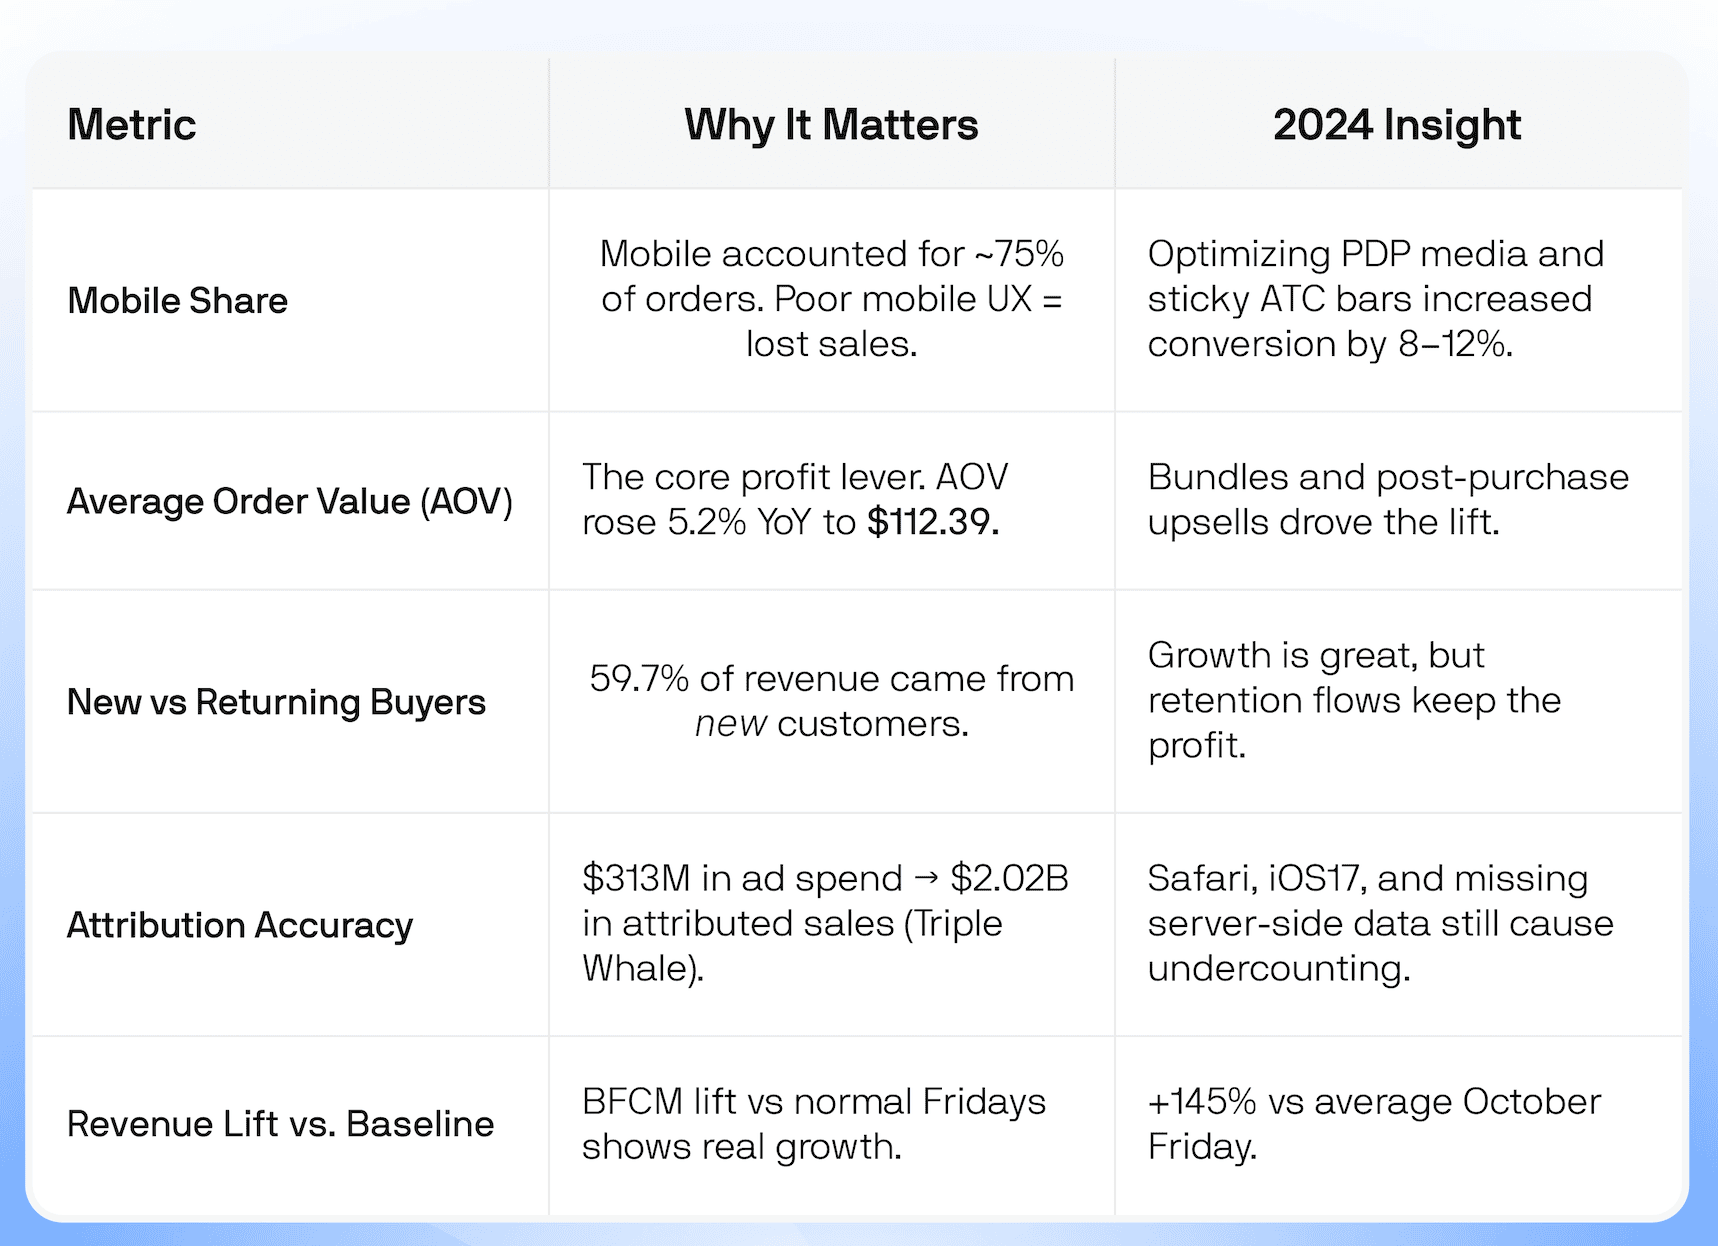Click the italic word new
Viewport: 1718px width, 1246px height.
pos(731,724)
